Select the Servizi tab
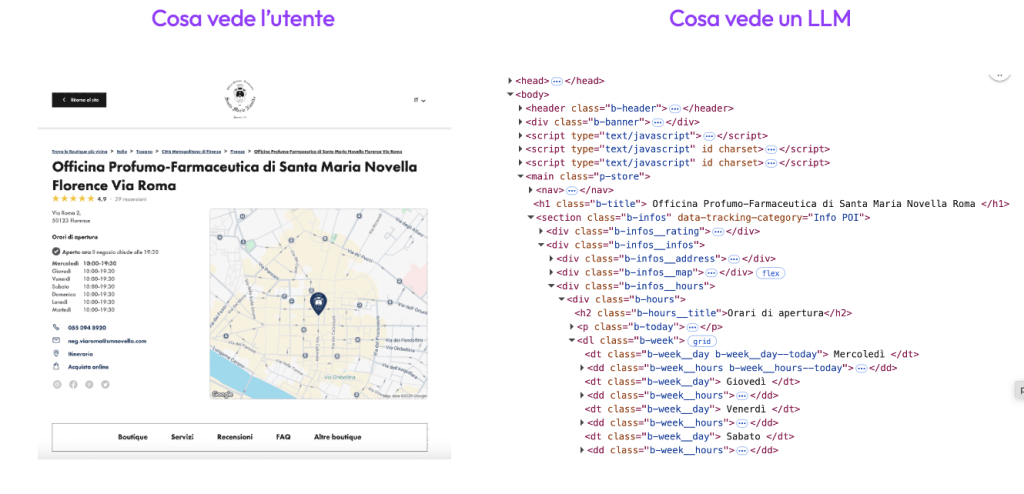1024x494 pixels. point(182,437)
